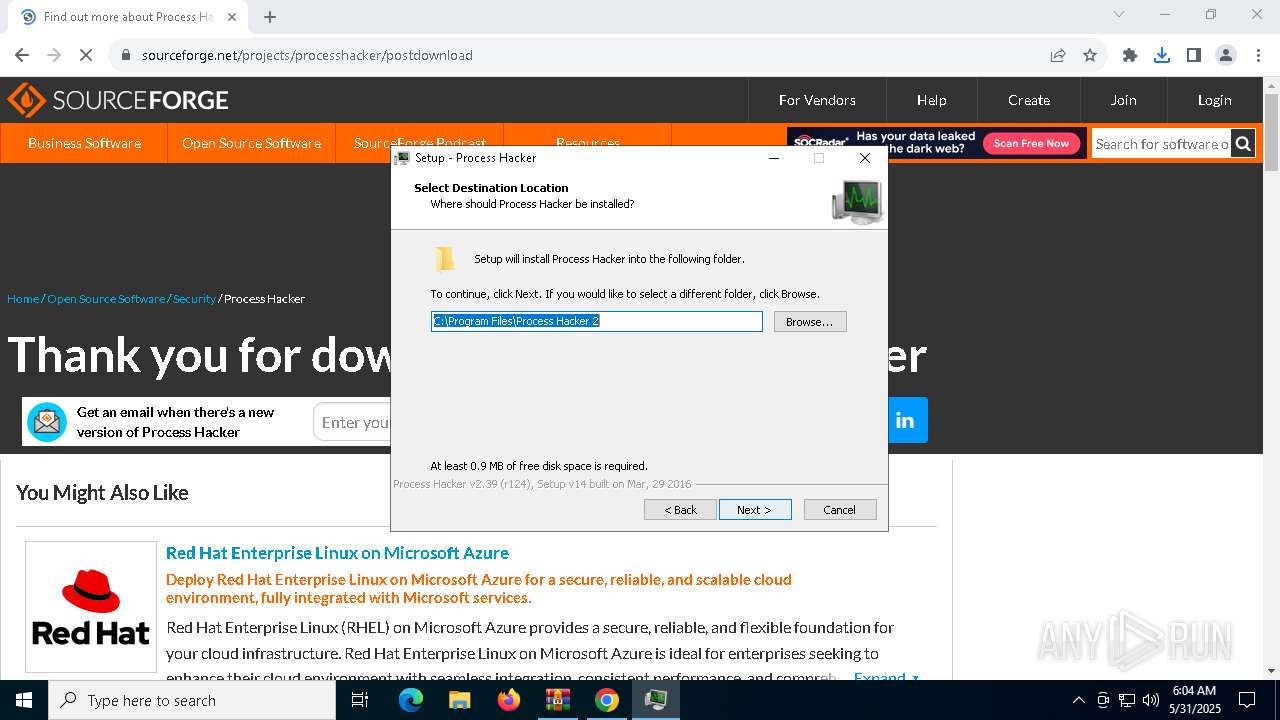Open volume control in system tray
The image size is (1280, 720).
pyautogui.click(x=1151, y=700)
